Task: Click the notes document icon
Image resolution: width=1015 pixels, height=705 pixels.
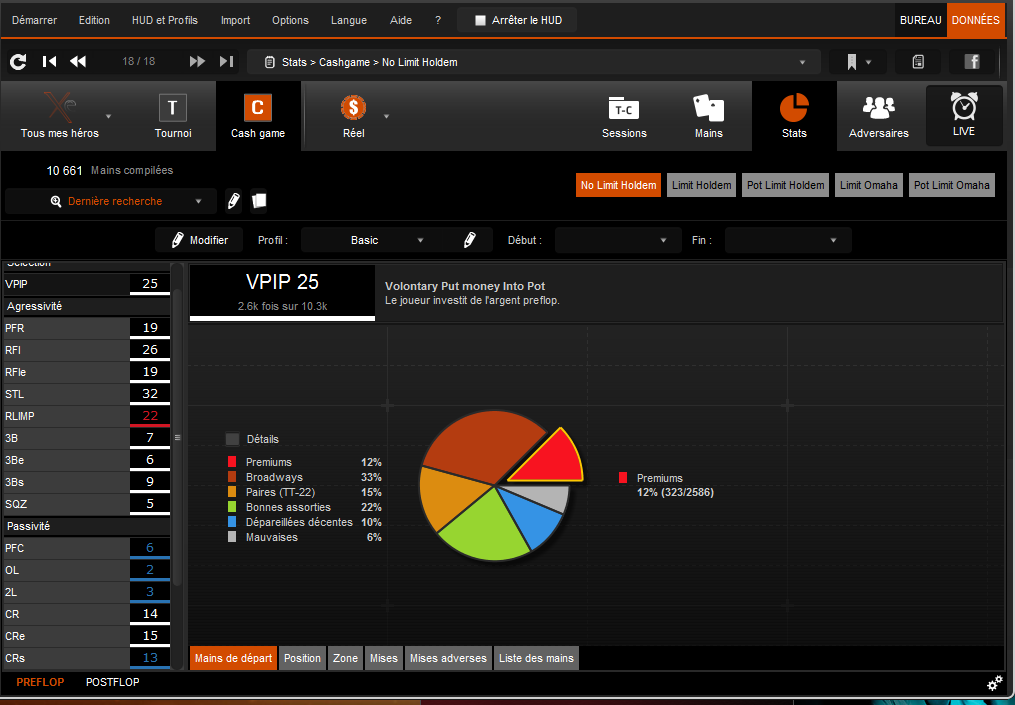Action: pos(918,62)
